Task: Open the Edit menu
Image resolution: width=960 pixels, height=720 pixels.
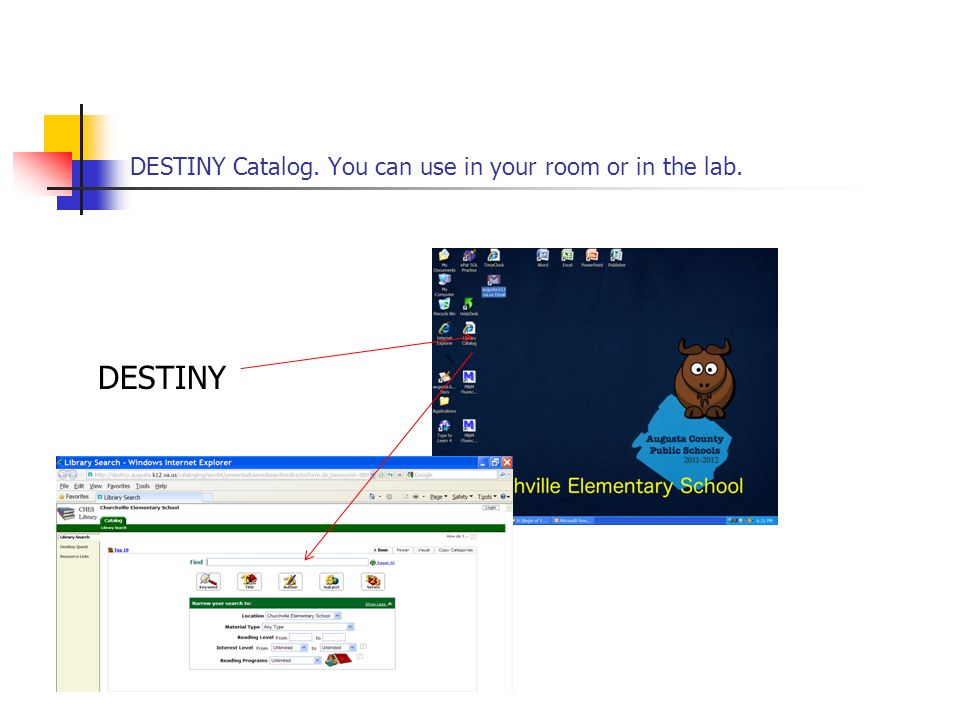Action: click(79, 486)
